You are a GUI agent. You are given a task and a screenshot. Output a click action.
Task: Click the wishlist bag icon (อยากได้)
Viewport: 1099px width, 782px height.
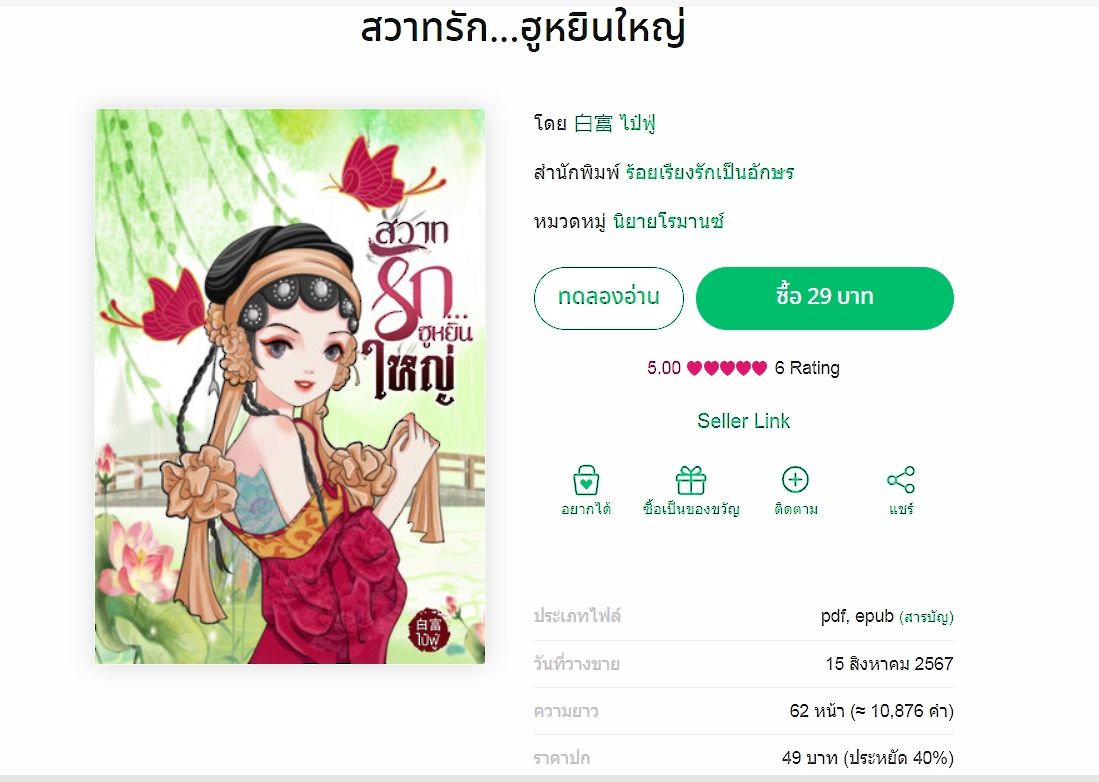tap(586, 481)
